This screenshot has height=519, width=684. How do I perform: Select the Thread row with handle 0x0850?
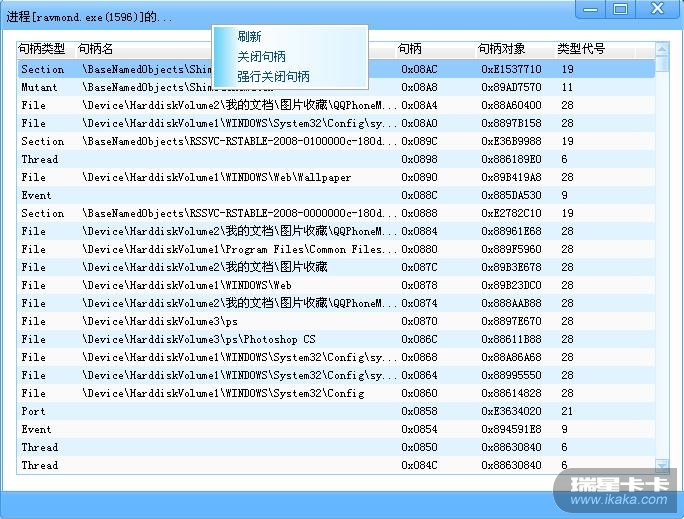336,447
